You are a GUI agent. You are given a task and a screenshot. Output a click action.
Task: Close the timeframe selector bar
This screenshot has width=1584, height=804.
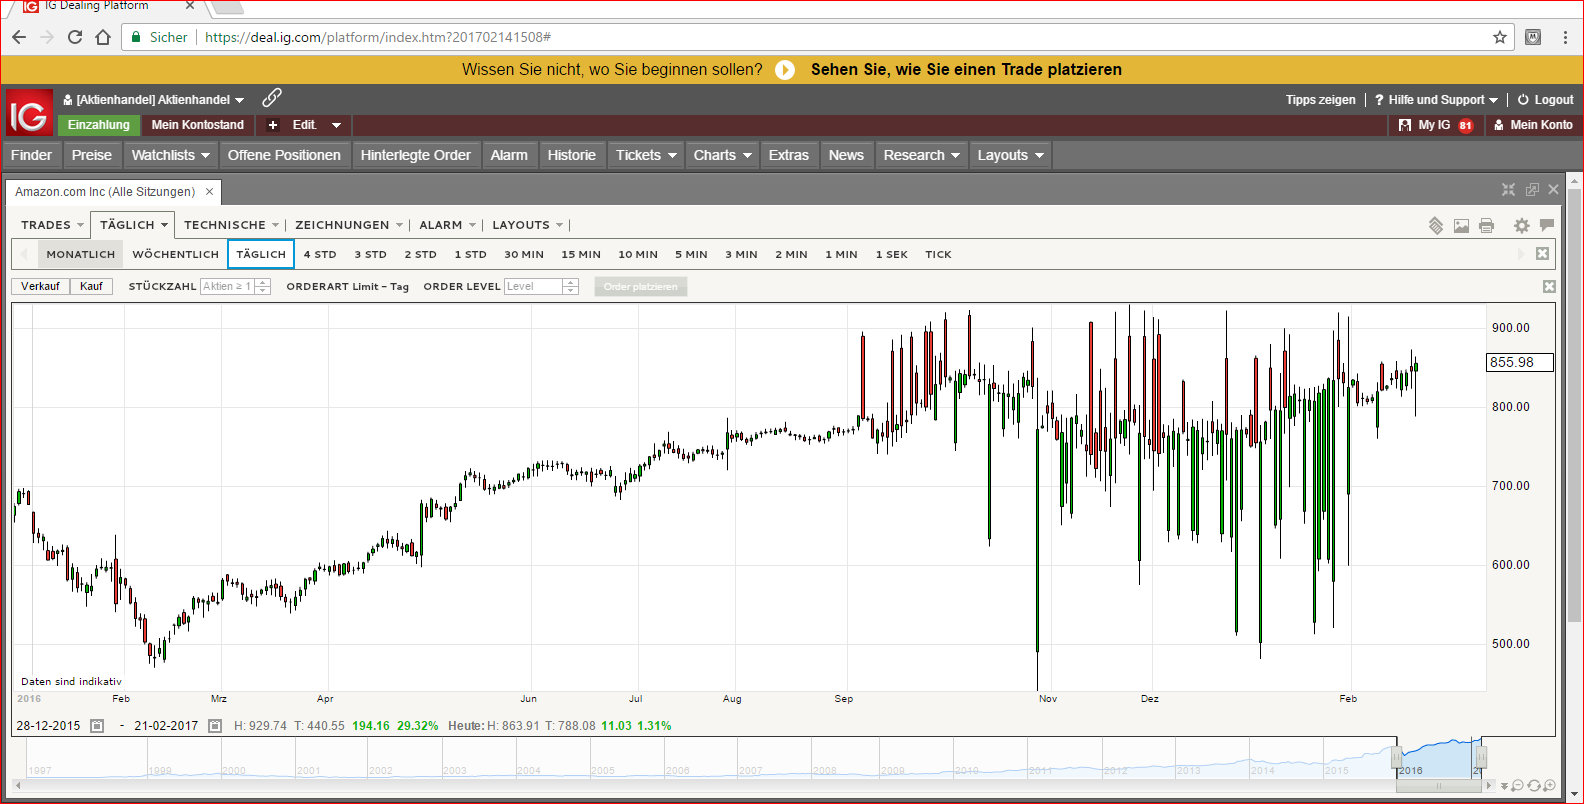(1543, 254)
